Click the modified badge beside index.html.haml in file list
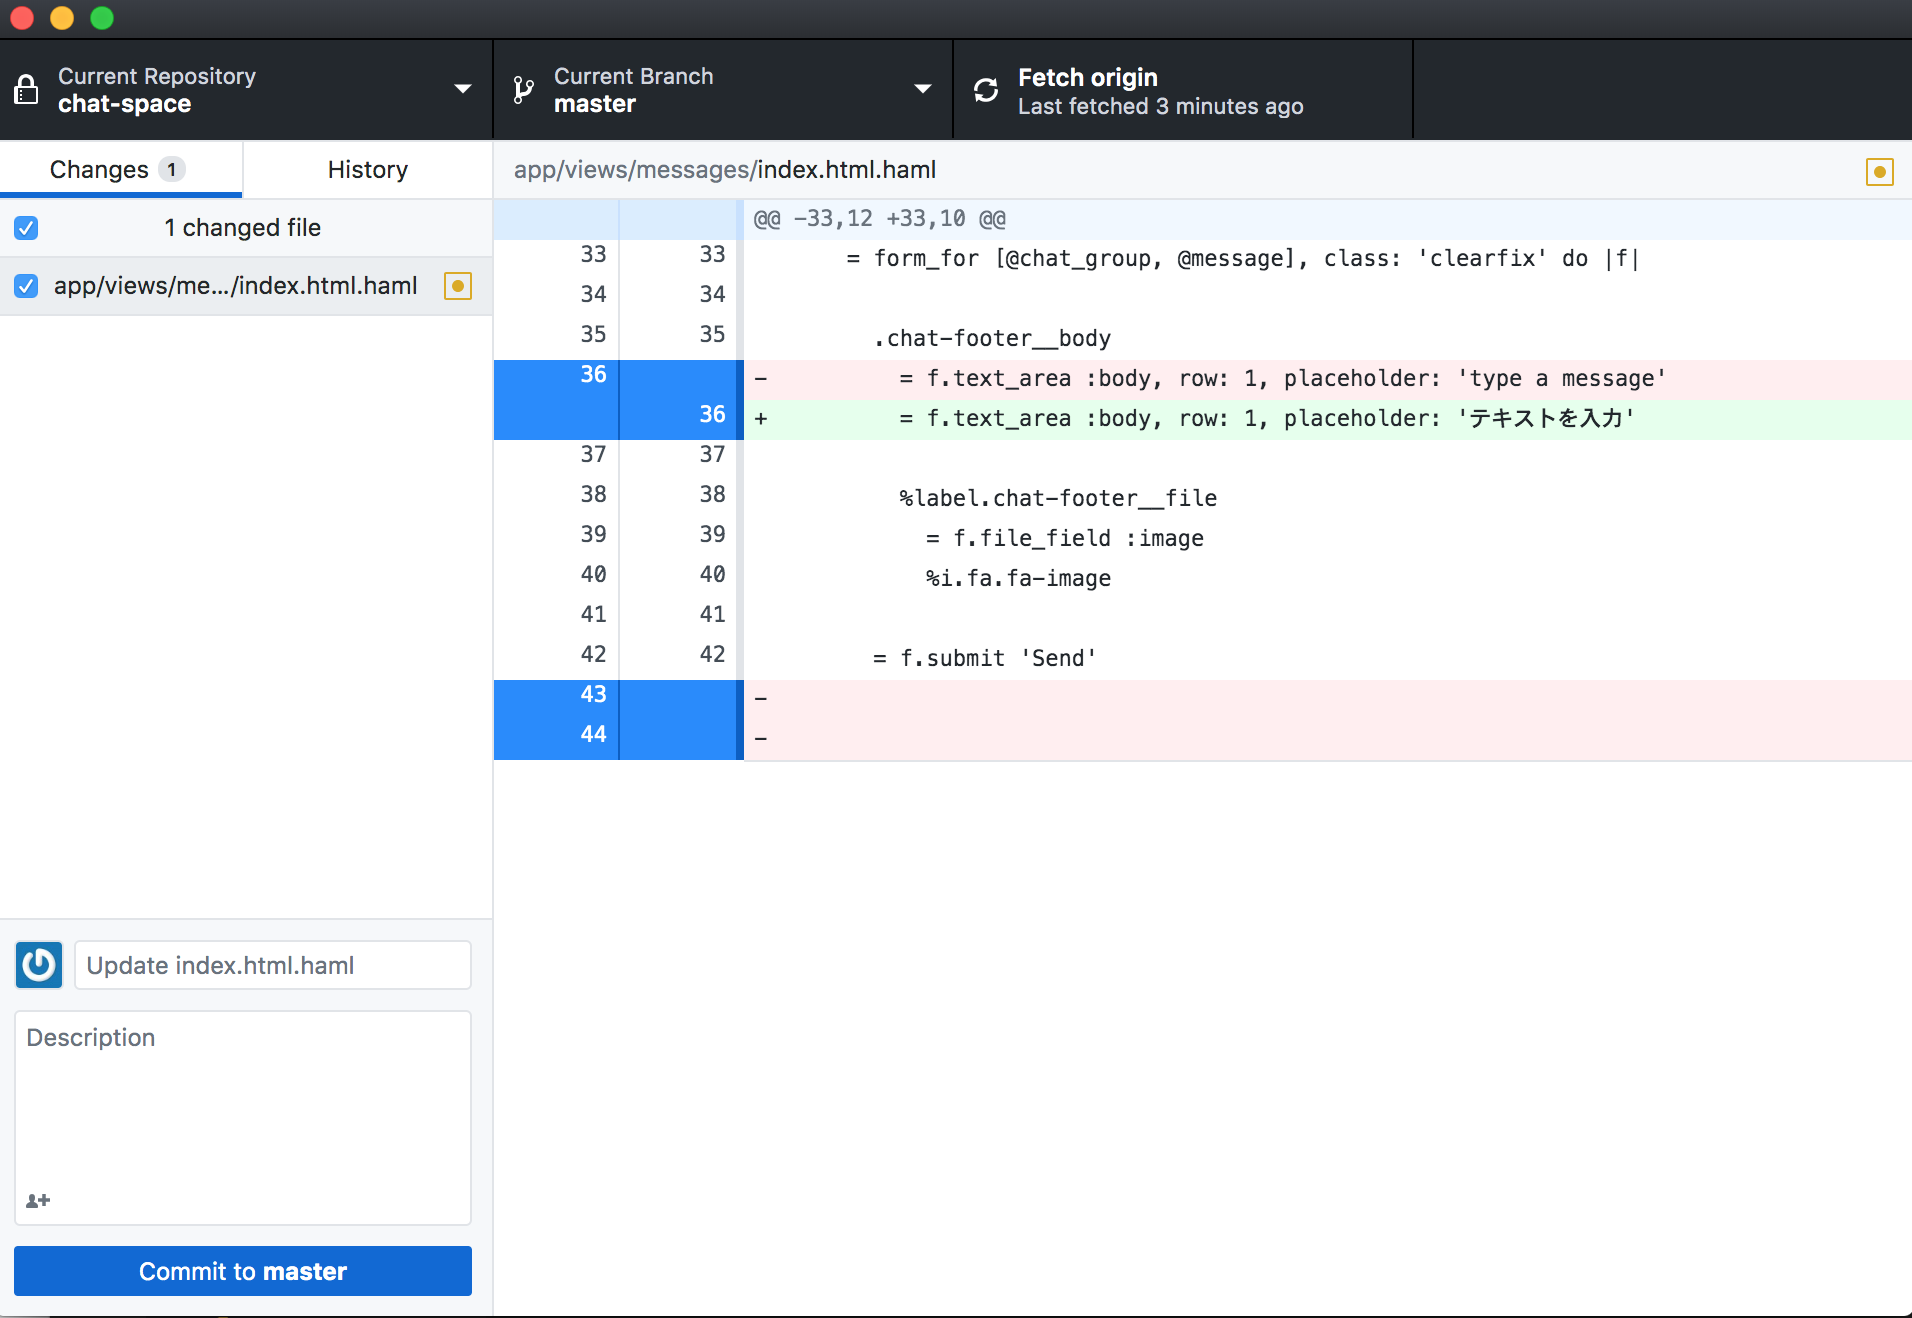This screenshot has height=1318, width=1912. coord(458,286)
